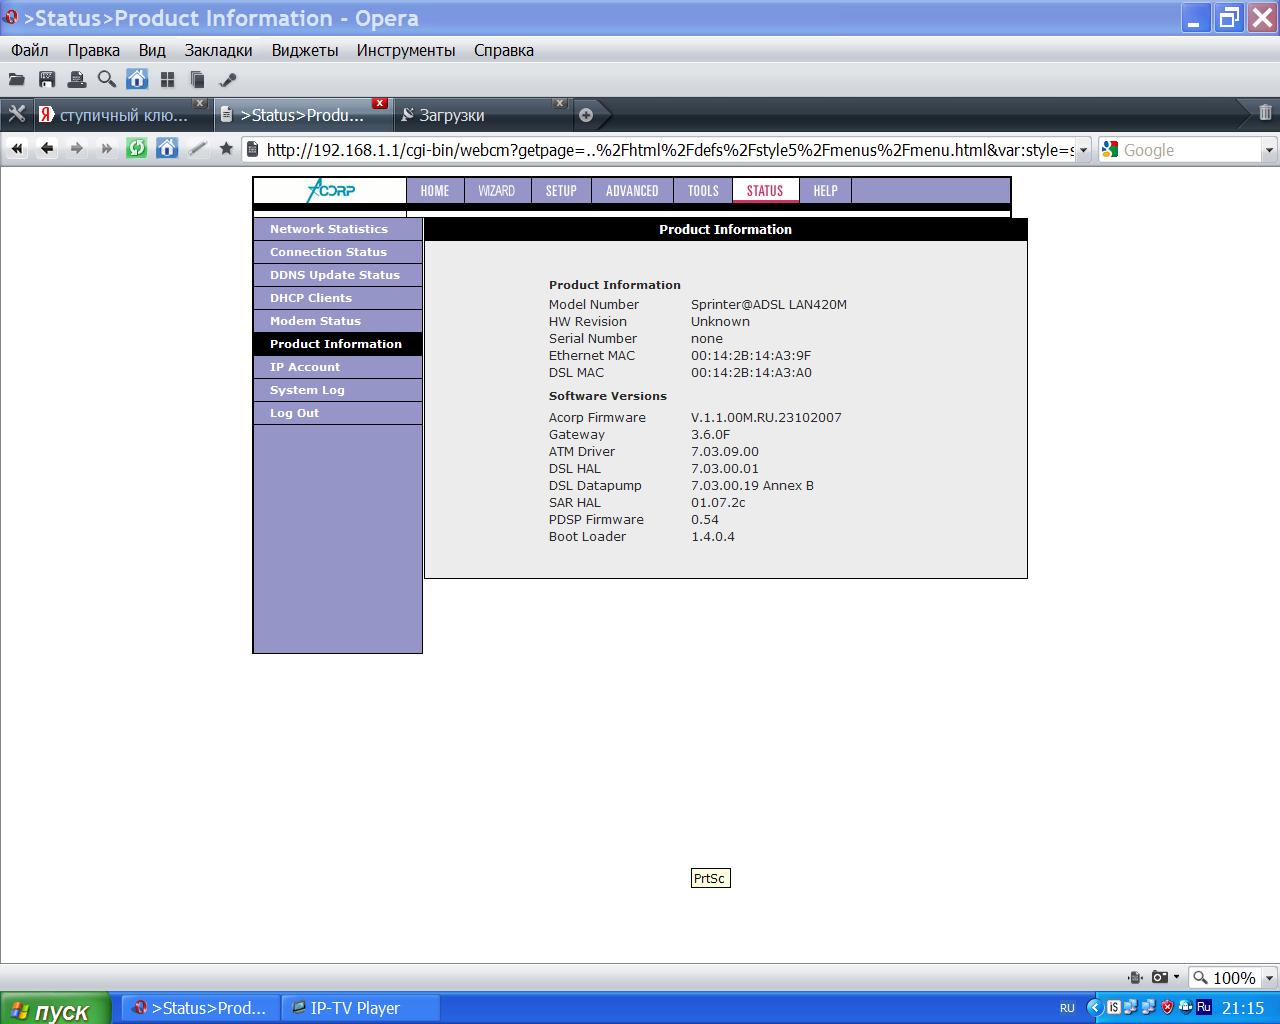Click the red shield security tray icon
The image size is (1280, 1024).
pos(1166,1008)
